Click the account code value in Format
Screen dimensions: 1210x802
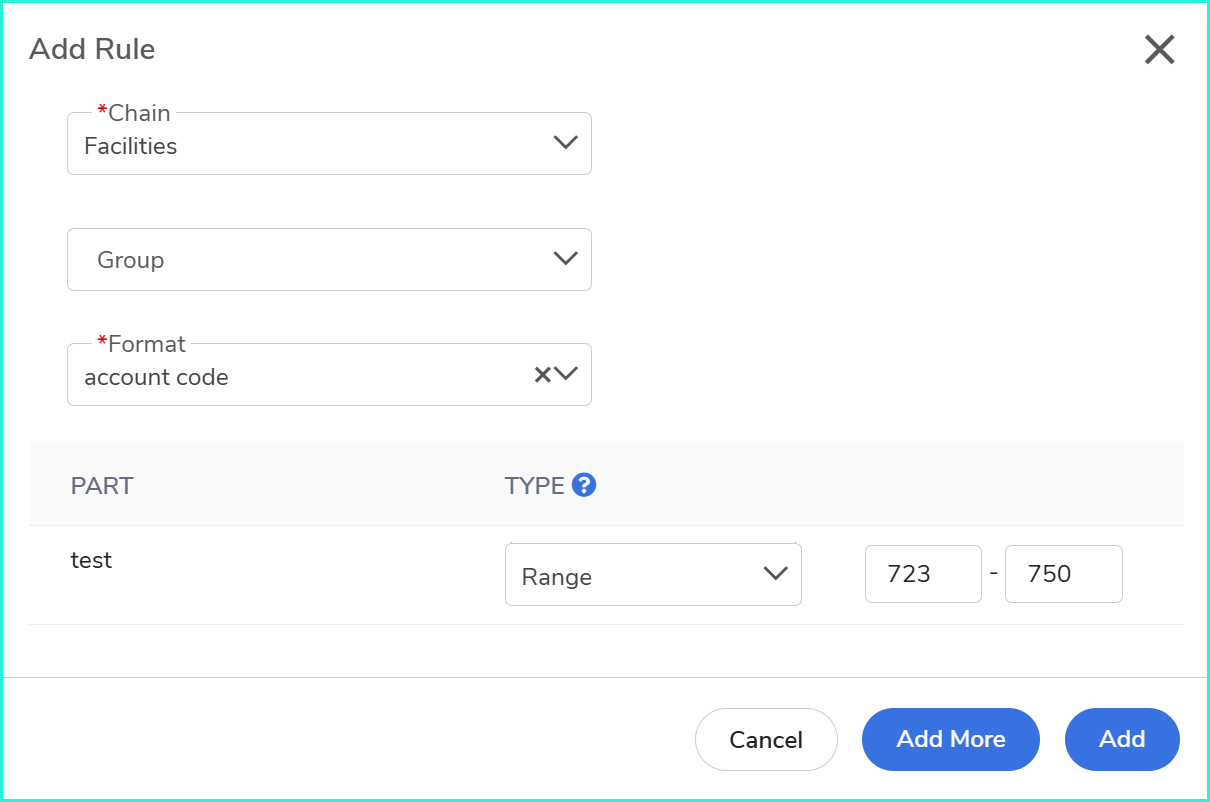(x=156, y=377)
